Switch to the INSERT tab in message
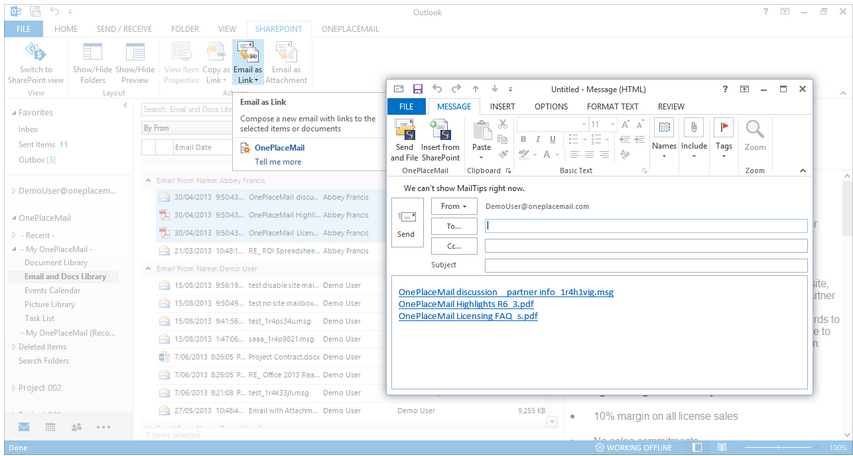Viewport: 853px width, 456px height. pyautogui.click(x=503, y=106)
